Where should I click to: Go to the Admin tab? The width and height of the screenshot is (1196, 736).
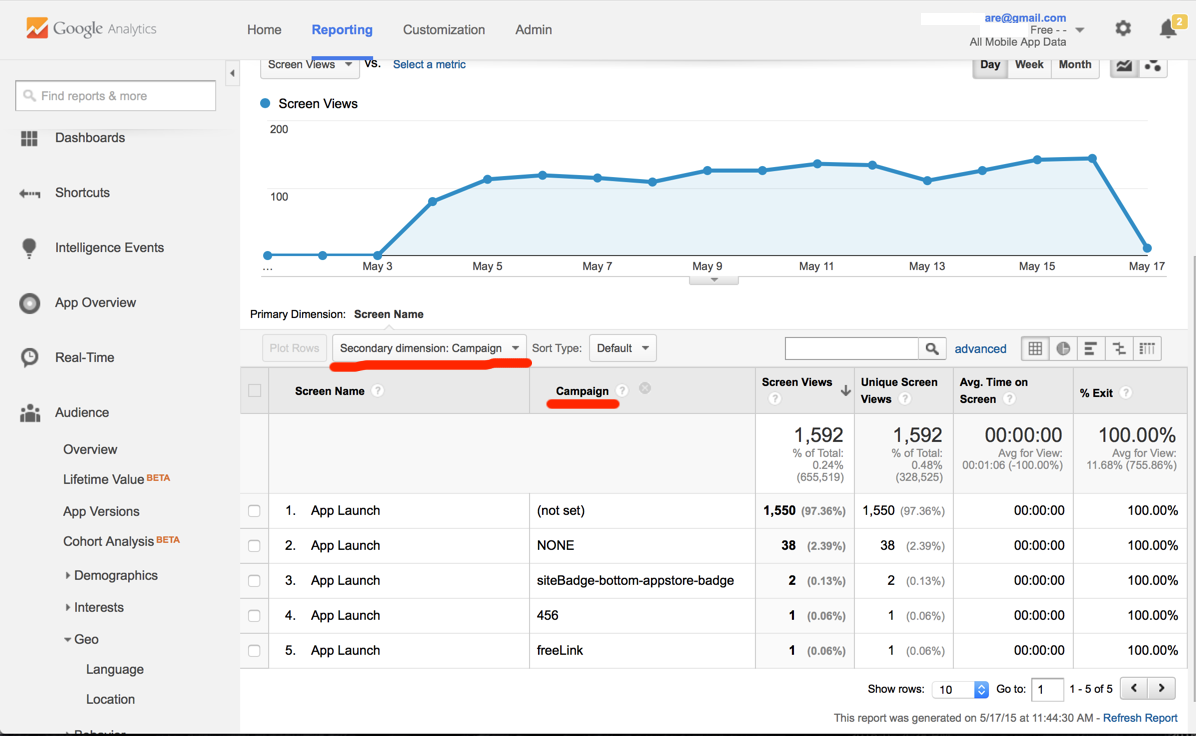click(x=533, y=30)
